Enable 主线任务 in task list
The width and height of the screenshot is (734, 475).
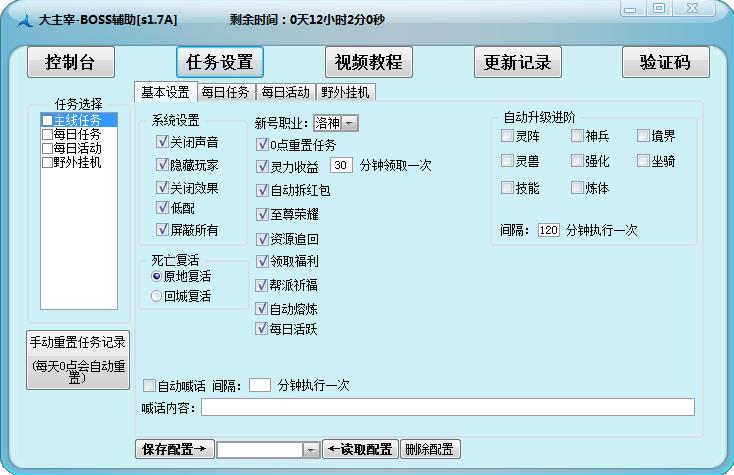[x=47, y=120]
